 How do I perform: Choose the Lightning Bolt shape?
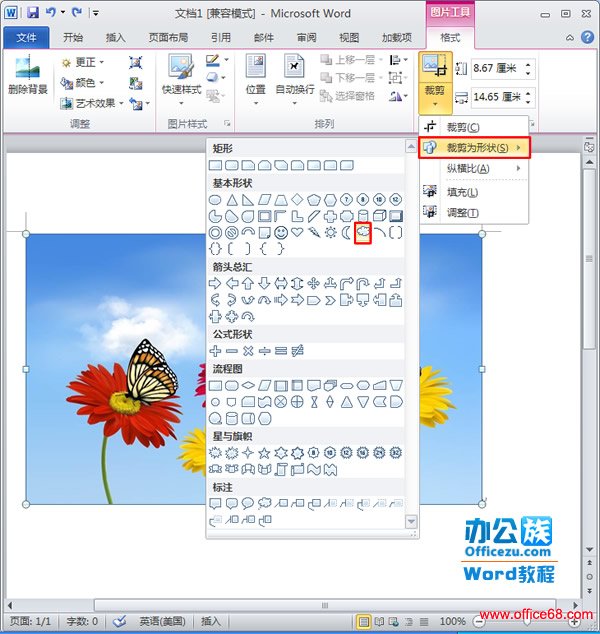[x=314, y=232]
